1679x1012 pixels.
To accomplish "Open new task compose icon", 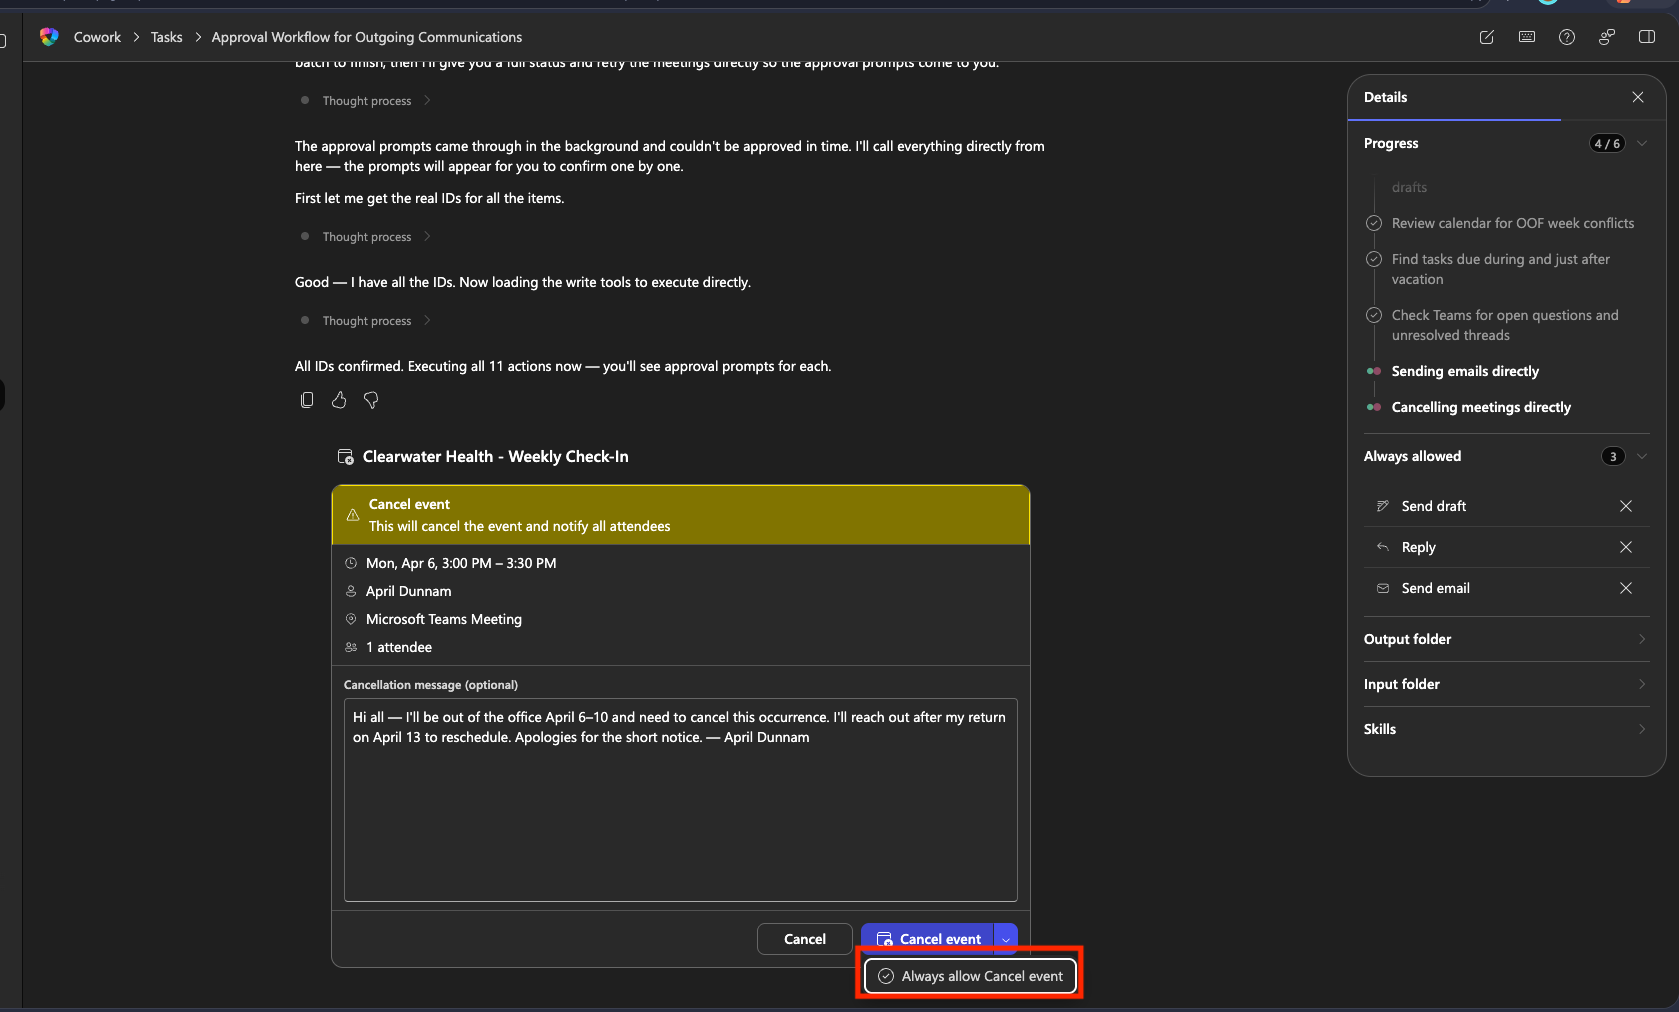I will coord(1487,37).
